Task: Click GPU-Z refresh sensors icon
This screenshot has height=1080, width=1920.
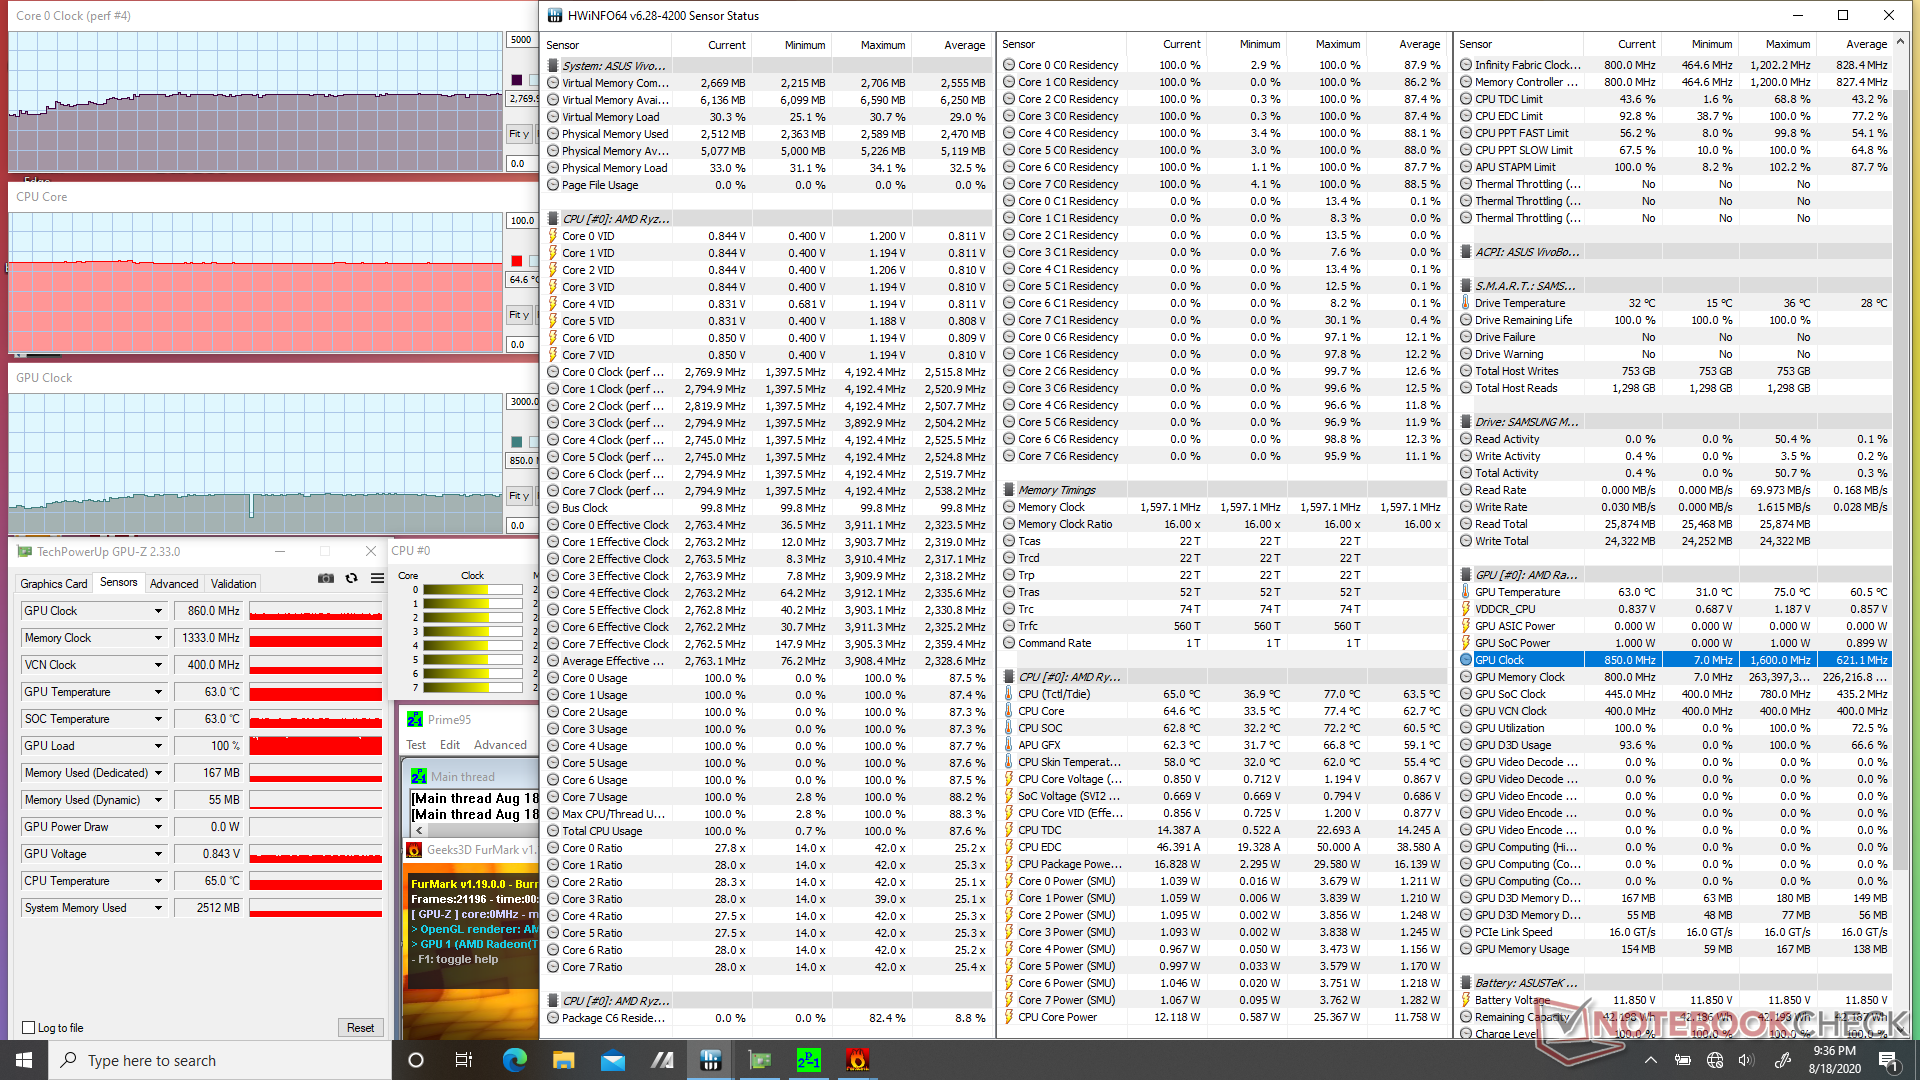Action: pos(351,578)
